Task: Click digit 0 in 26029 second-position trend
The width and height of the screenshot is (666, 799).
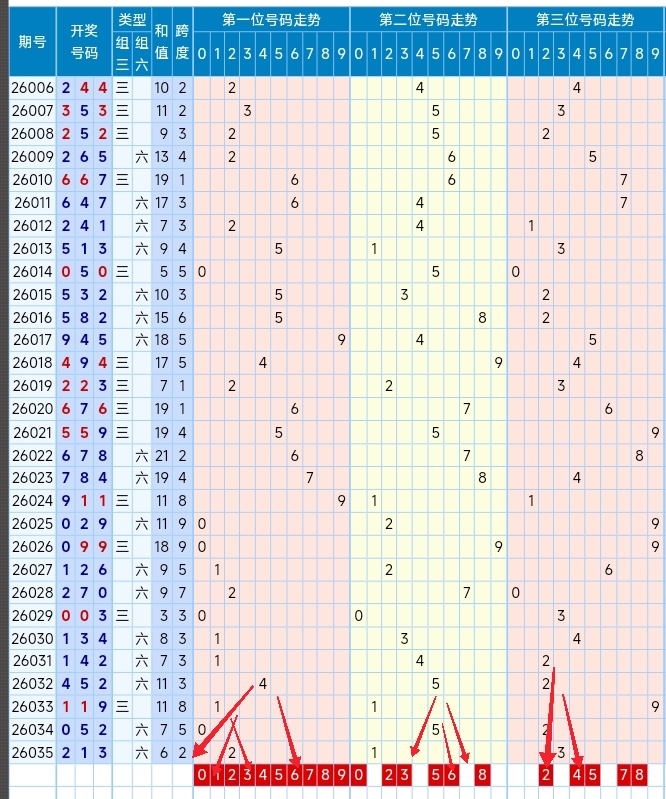Action: 358,616
